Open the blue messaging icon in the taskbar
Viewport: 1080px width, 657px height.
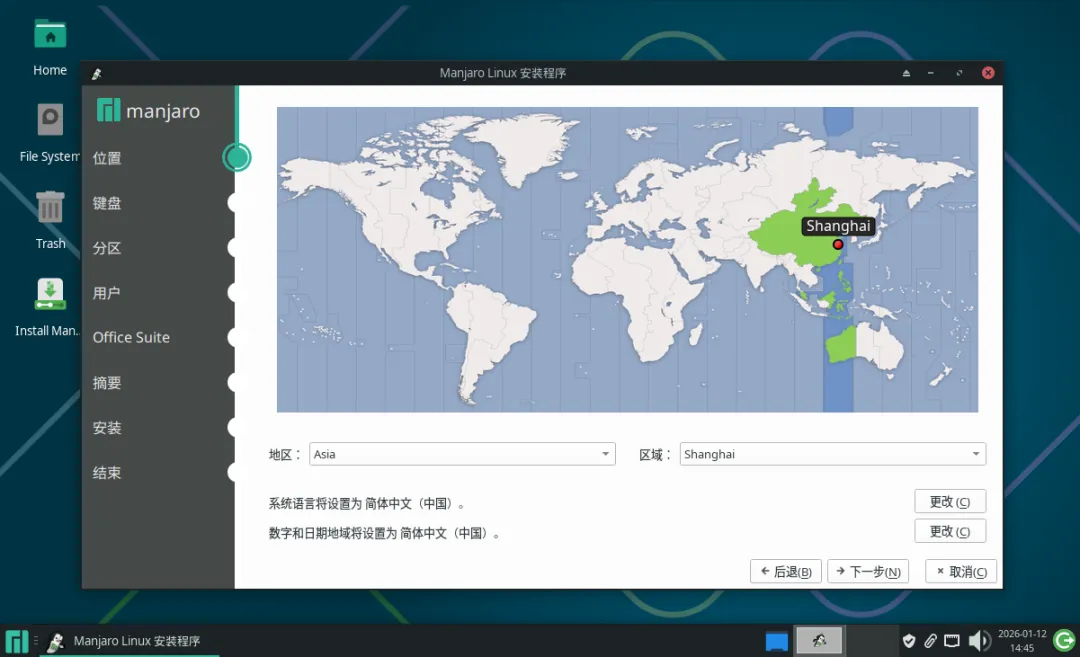[777, 640]
